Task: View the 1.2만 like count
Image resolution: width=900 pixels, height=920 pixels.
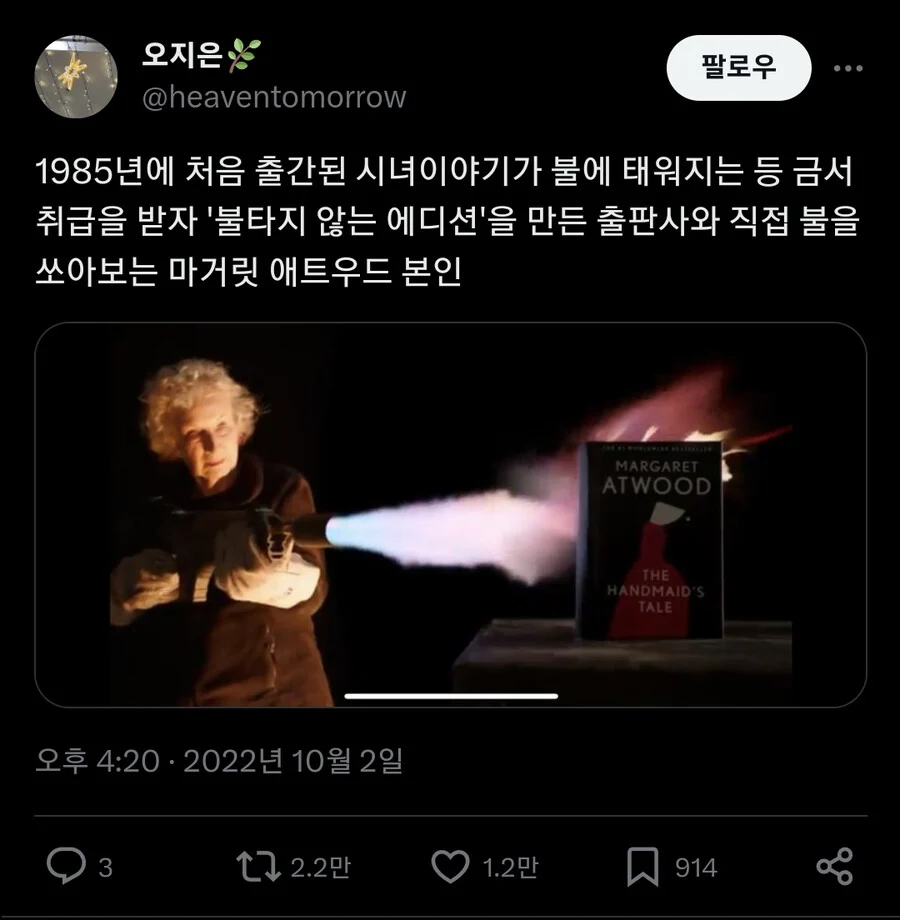Action: [x=510, y=867]
